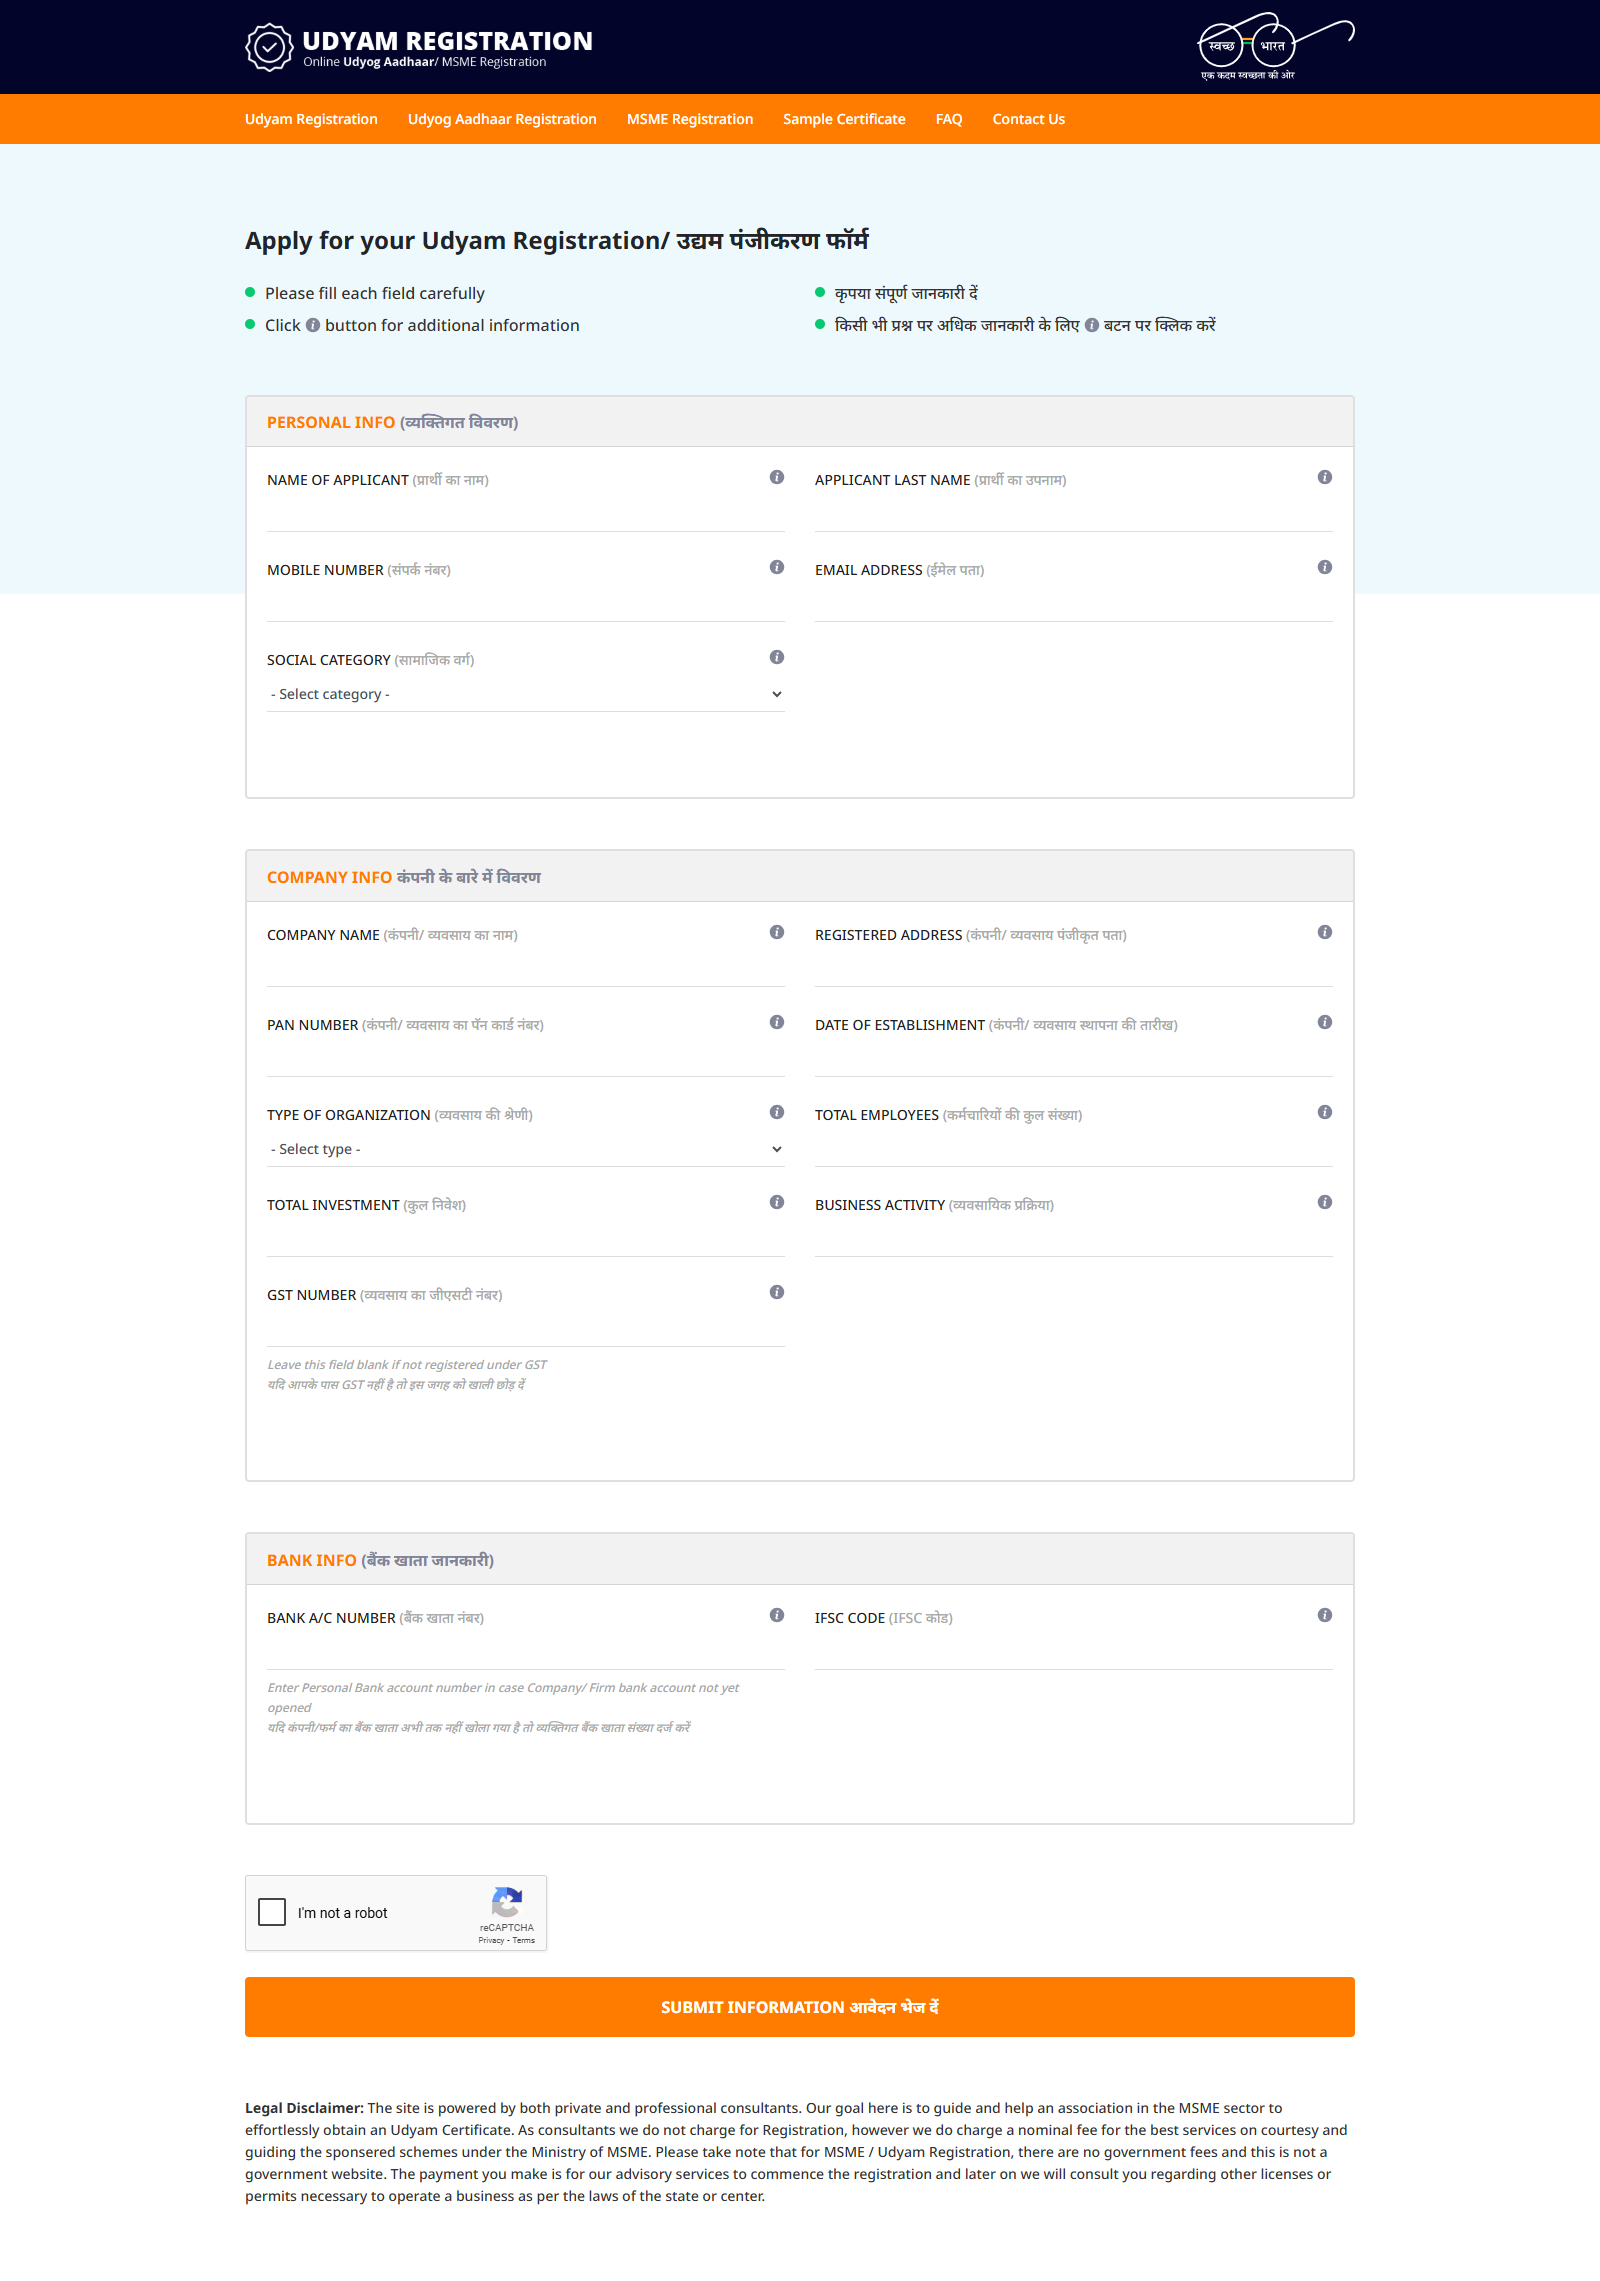Focus the Company Name field

[x=526, y=969]
